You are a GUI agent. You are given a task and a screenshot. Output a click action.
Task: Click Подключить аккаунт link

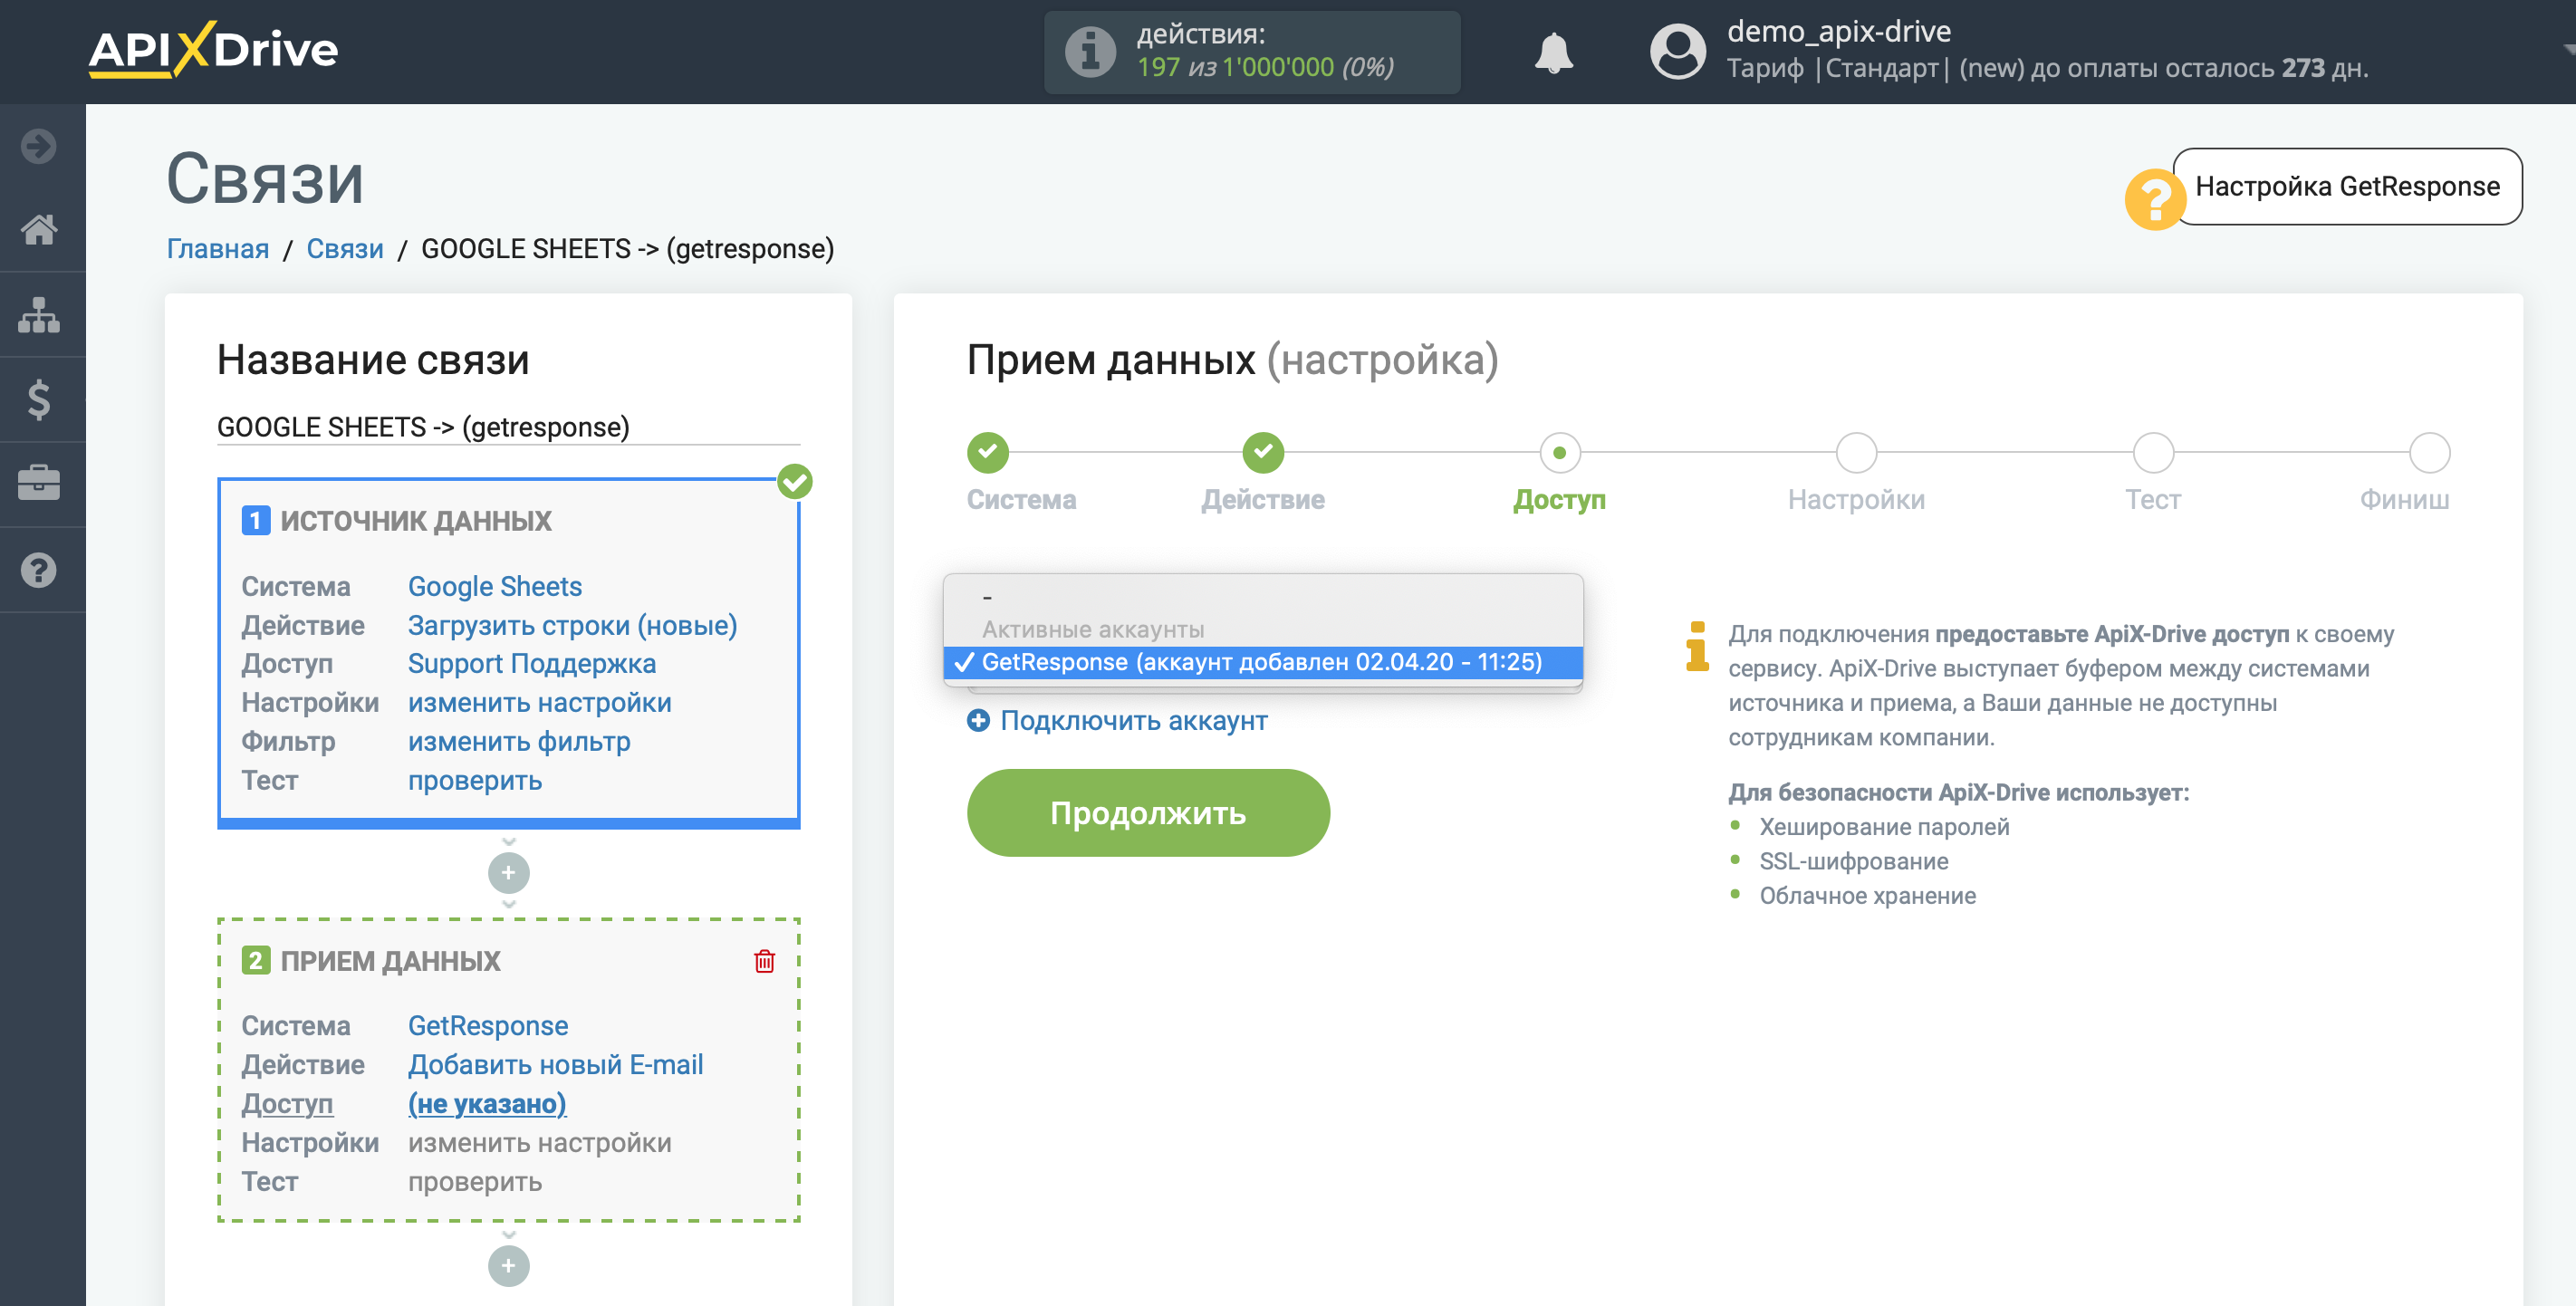pos(1133,720)
